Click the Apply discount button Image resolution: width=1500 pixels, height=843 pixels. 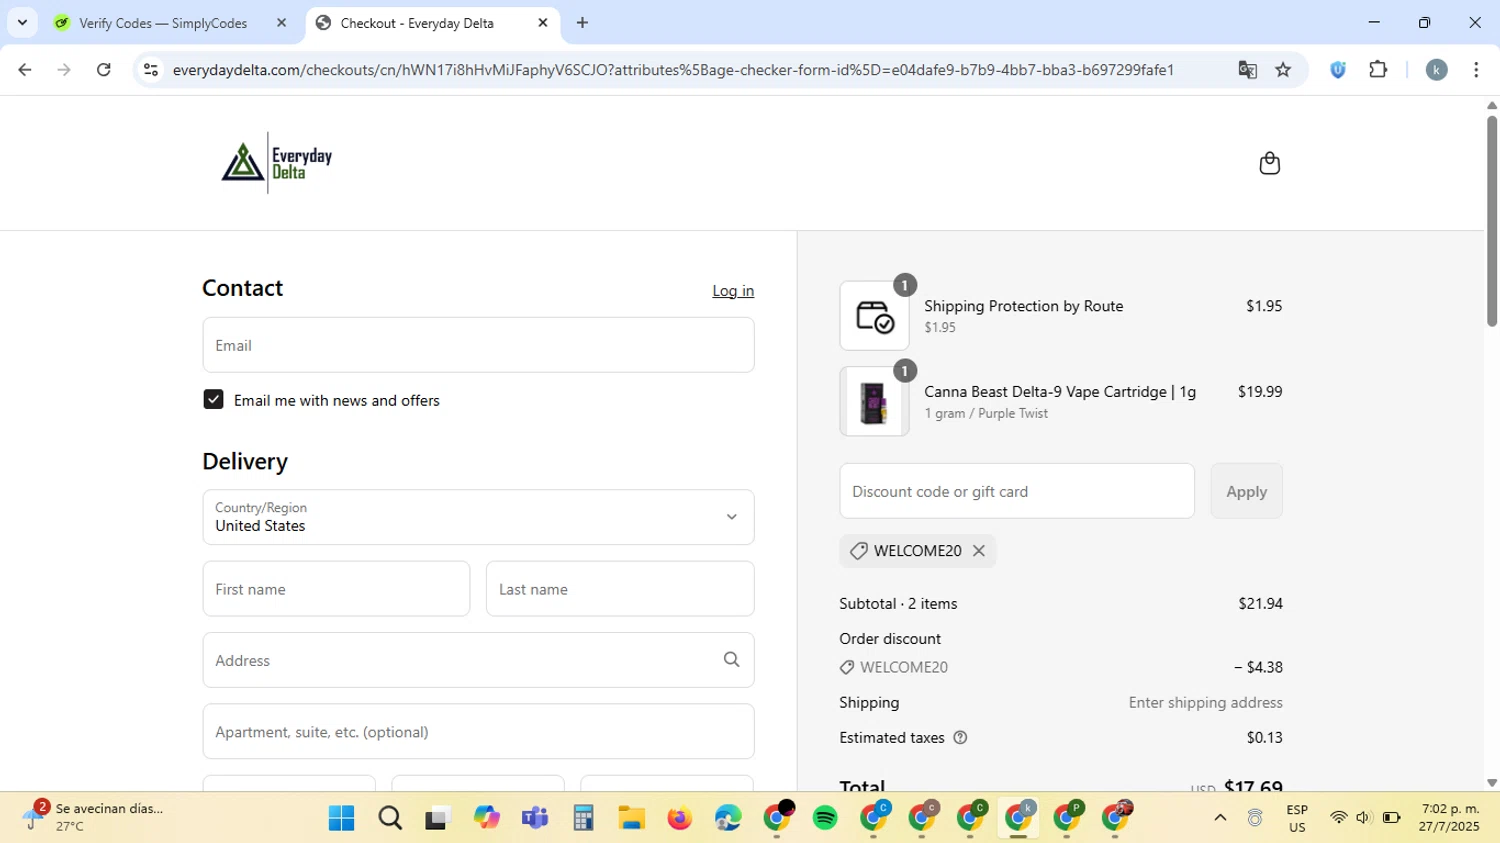pyautogui.click(x=1246, y=491)
